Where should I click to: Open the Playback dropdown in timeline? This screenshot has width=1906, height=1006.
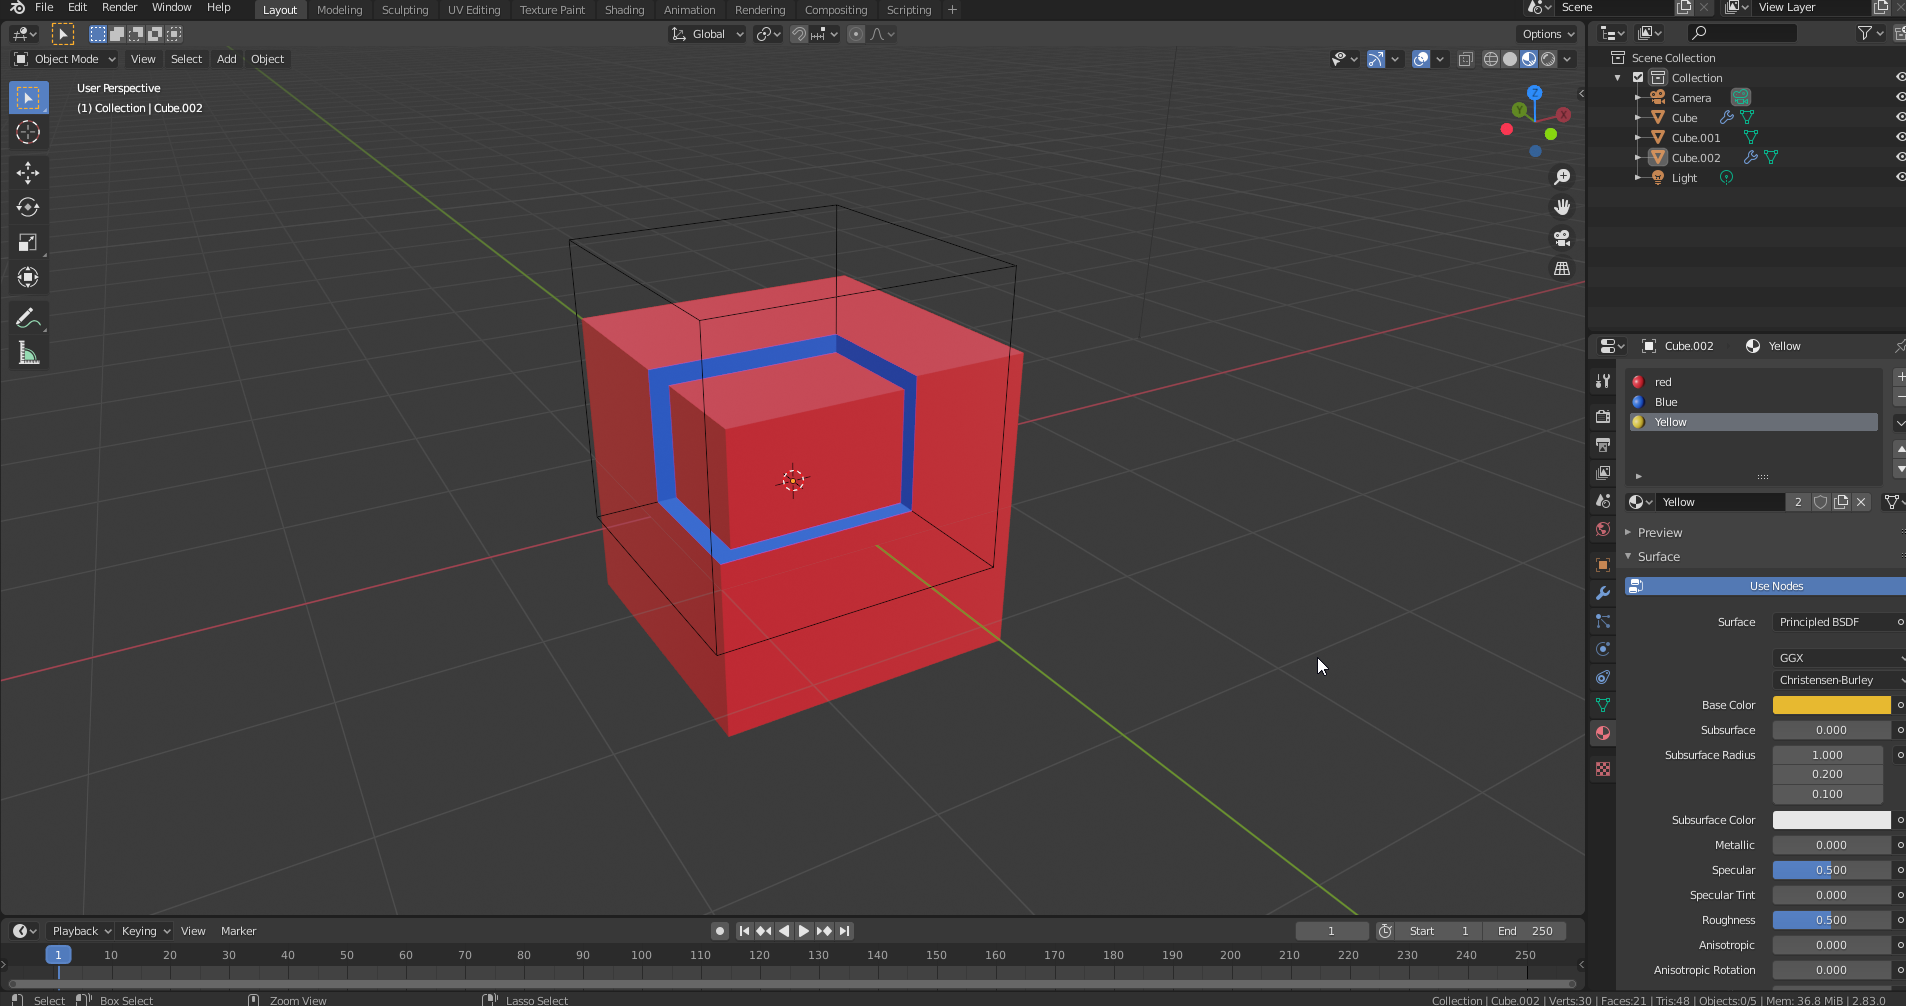click(x=81, y=931)
